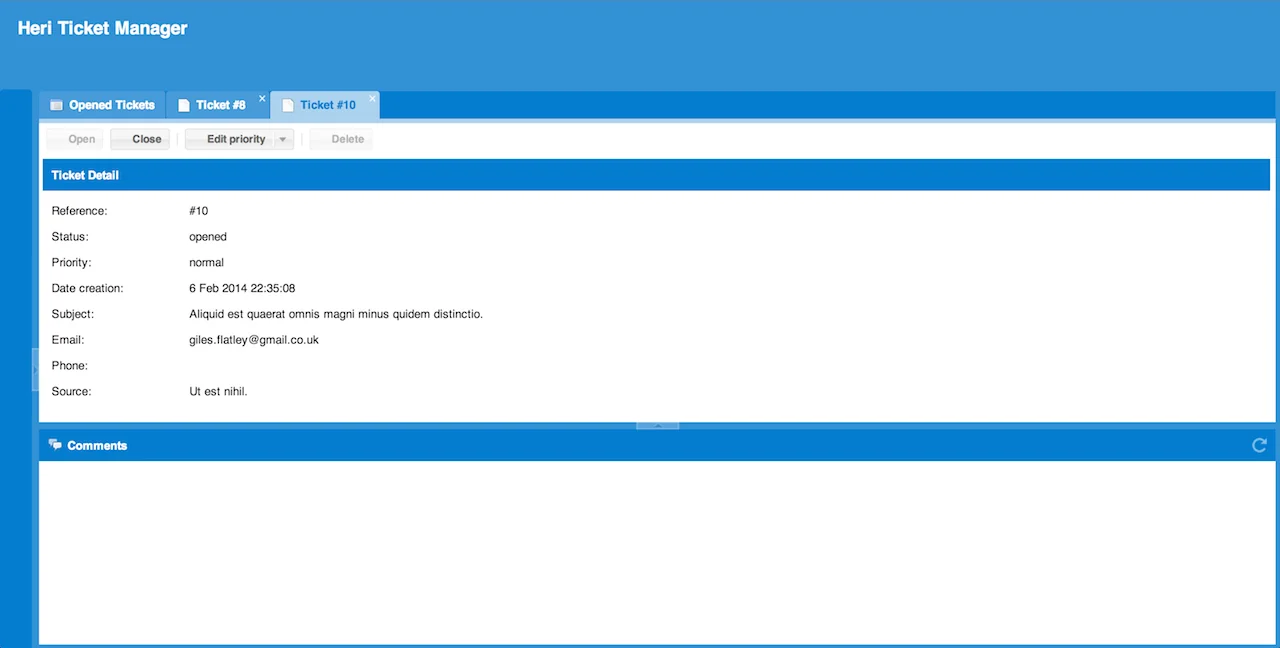This screenshot has width=1280, height=648.
Task: Click the Ticket Detail header bar
Action: tap(85, 174)
